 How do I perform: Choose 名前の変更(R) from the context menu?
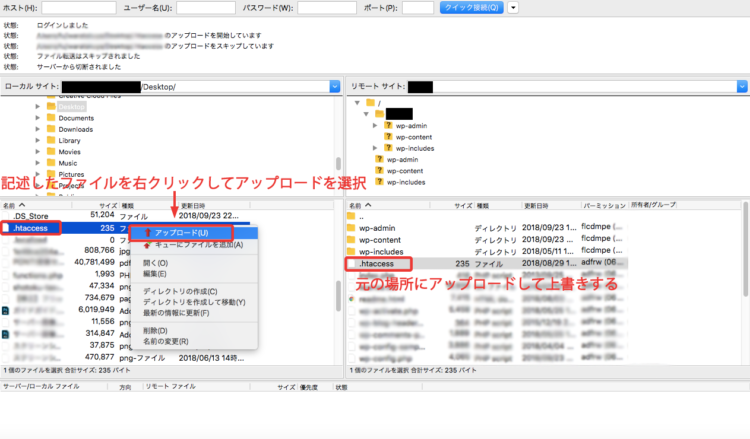tap(169, 341)
